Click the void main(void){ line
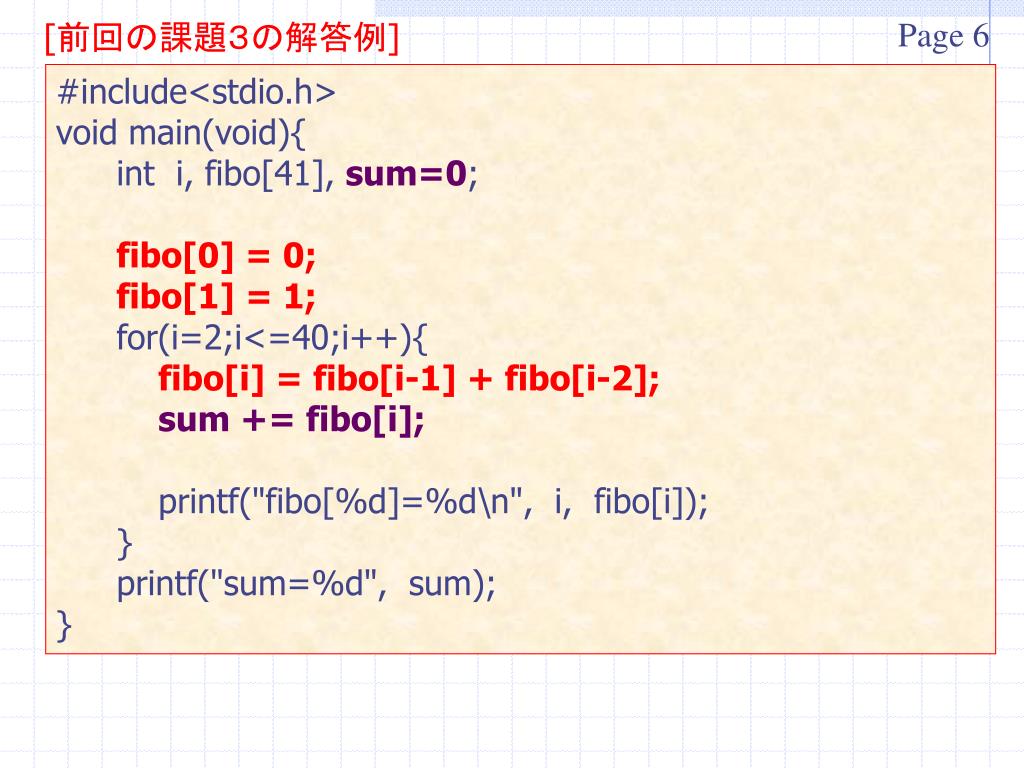This screenshot has width=1024, height=768. pos(180,133)
